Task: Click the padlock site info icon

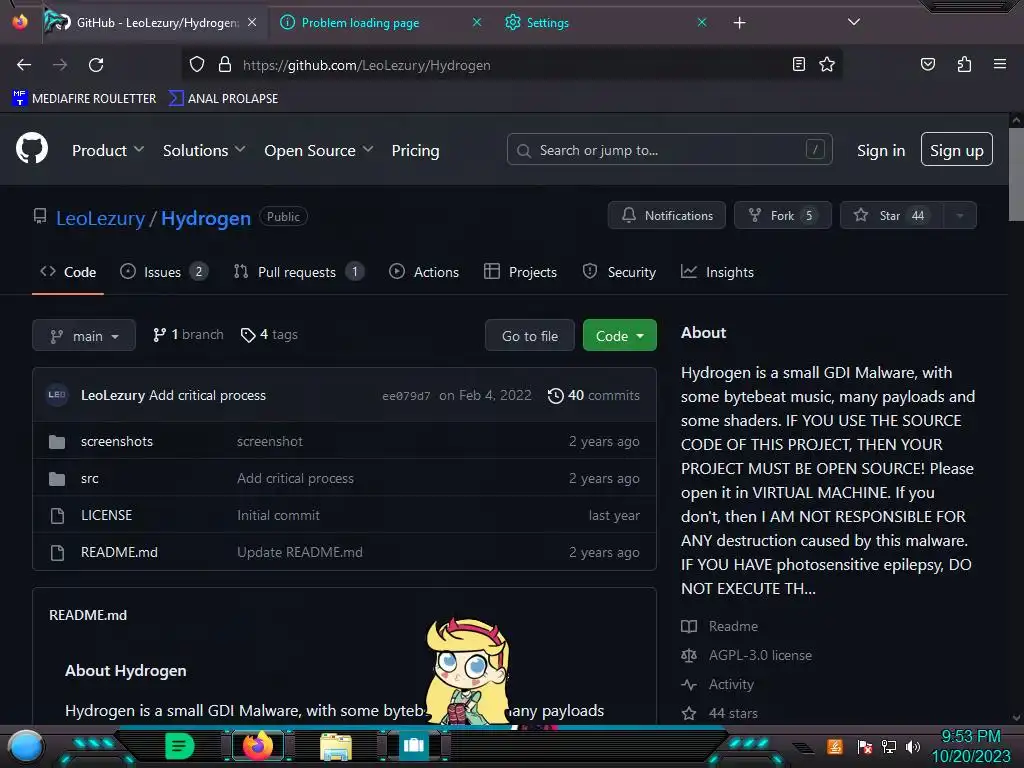Action: click(225, 64)
